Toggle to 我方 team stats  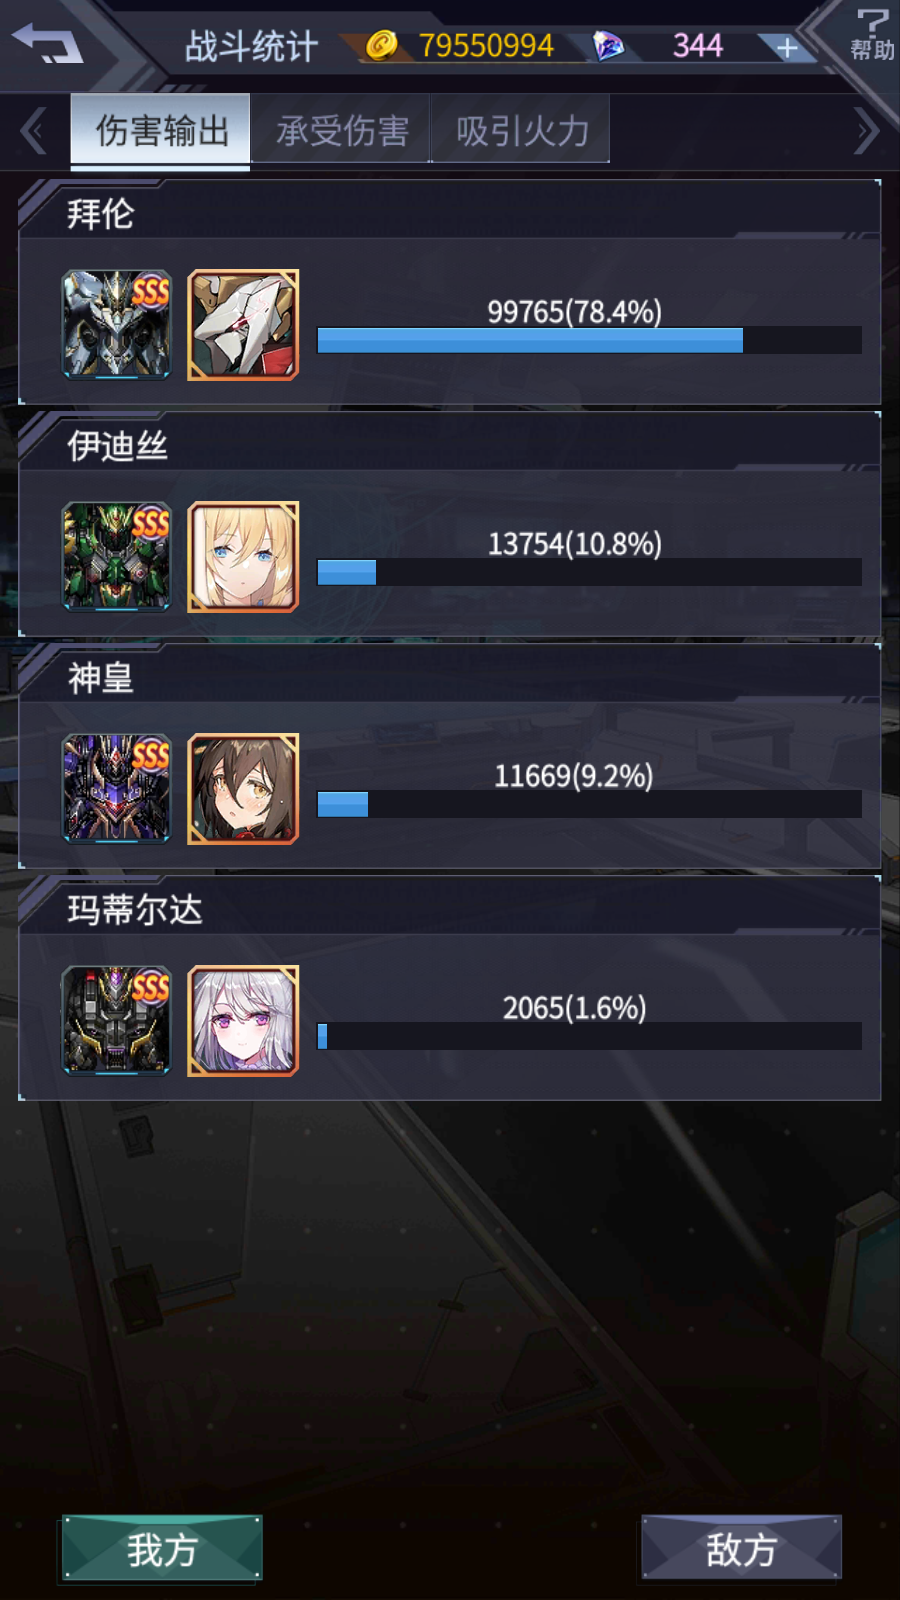[162, 1549]
